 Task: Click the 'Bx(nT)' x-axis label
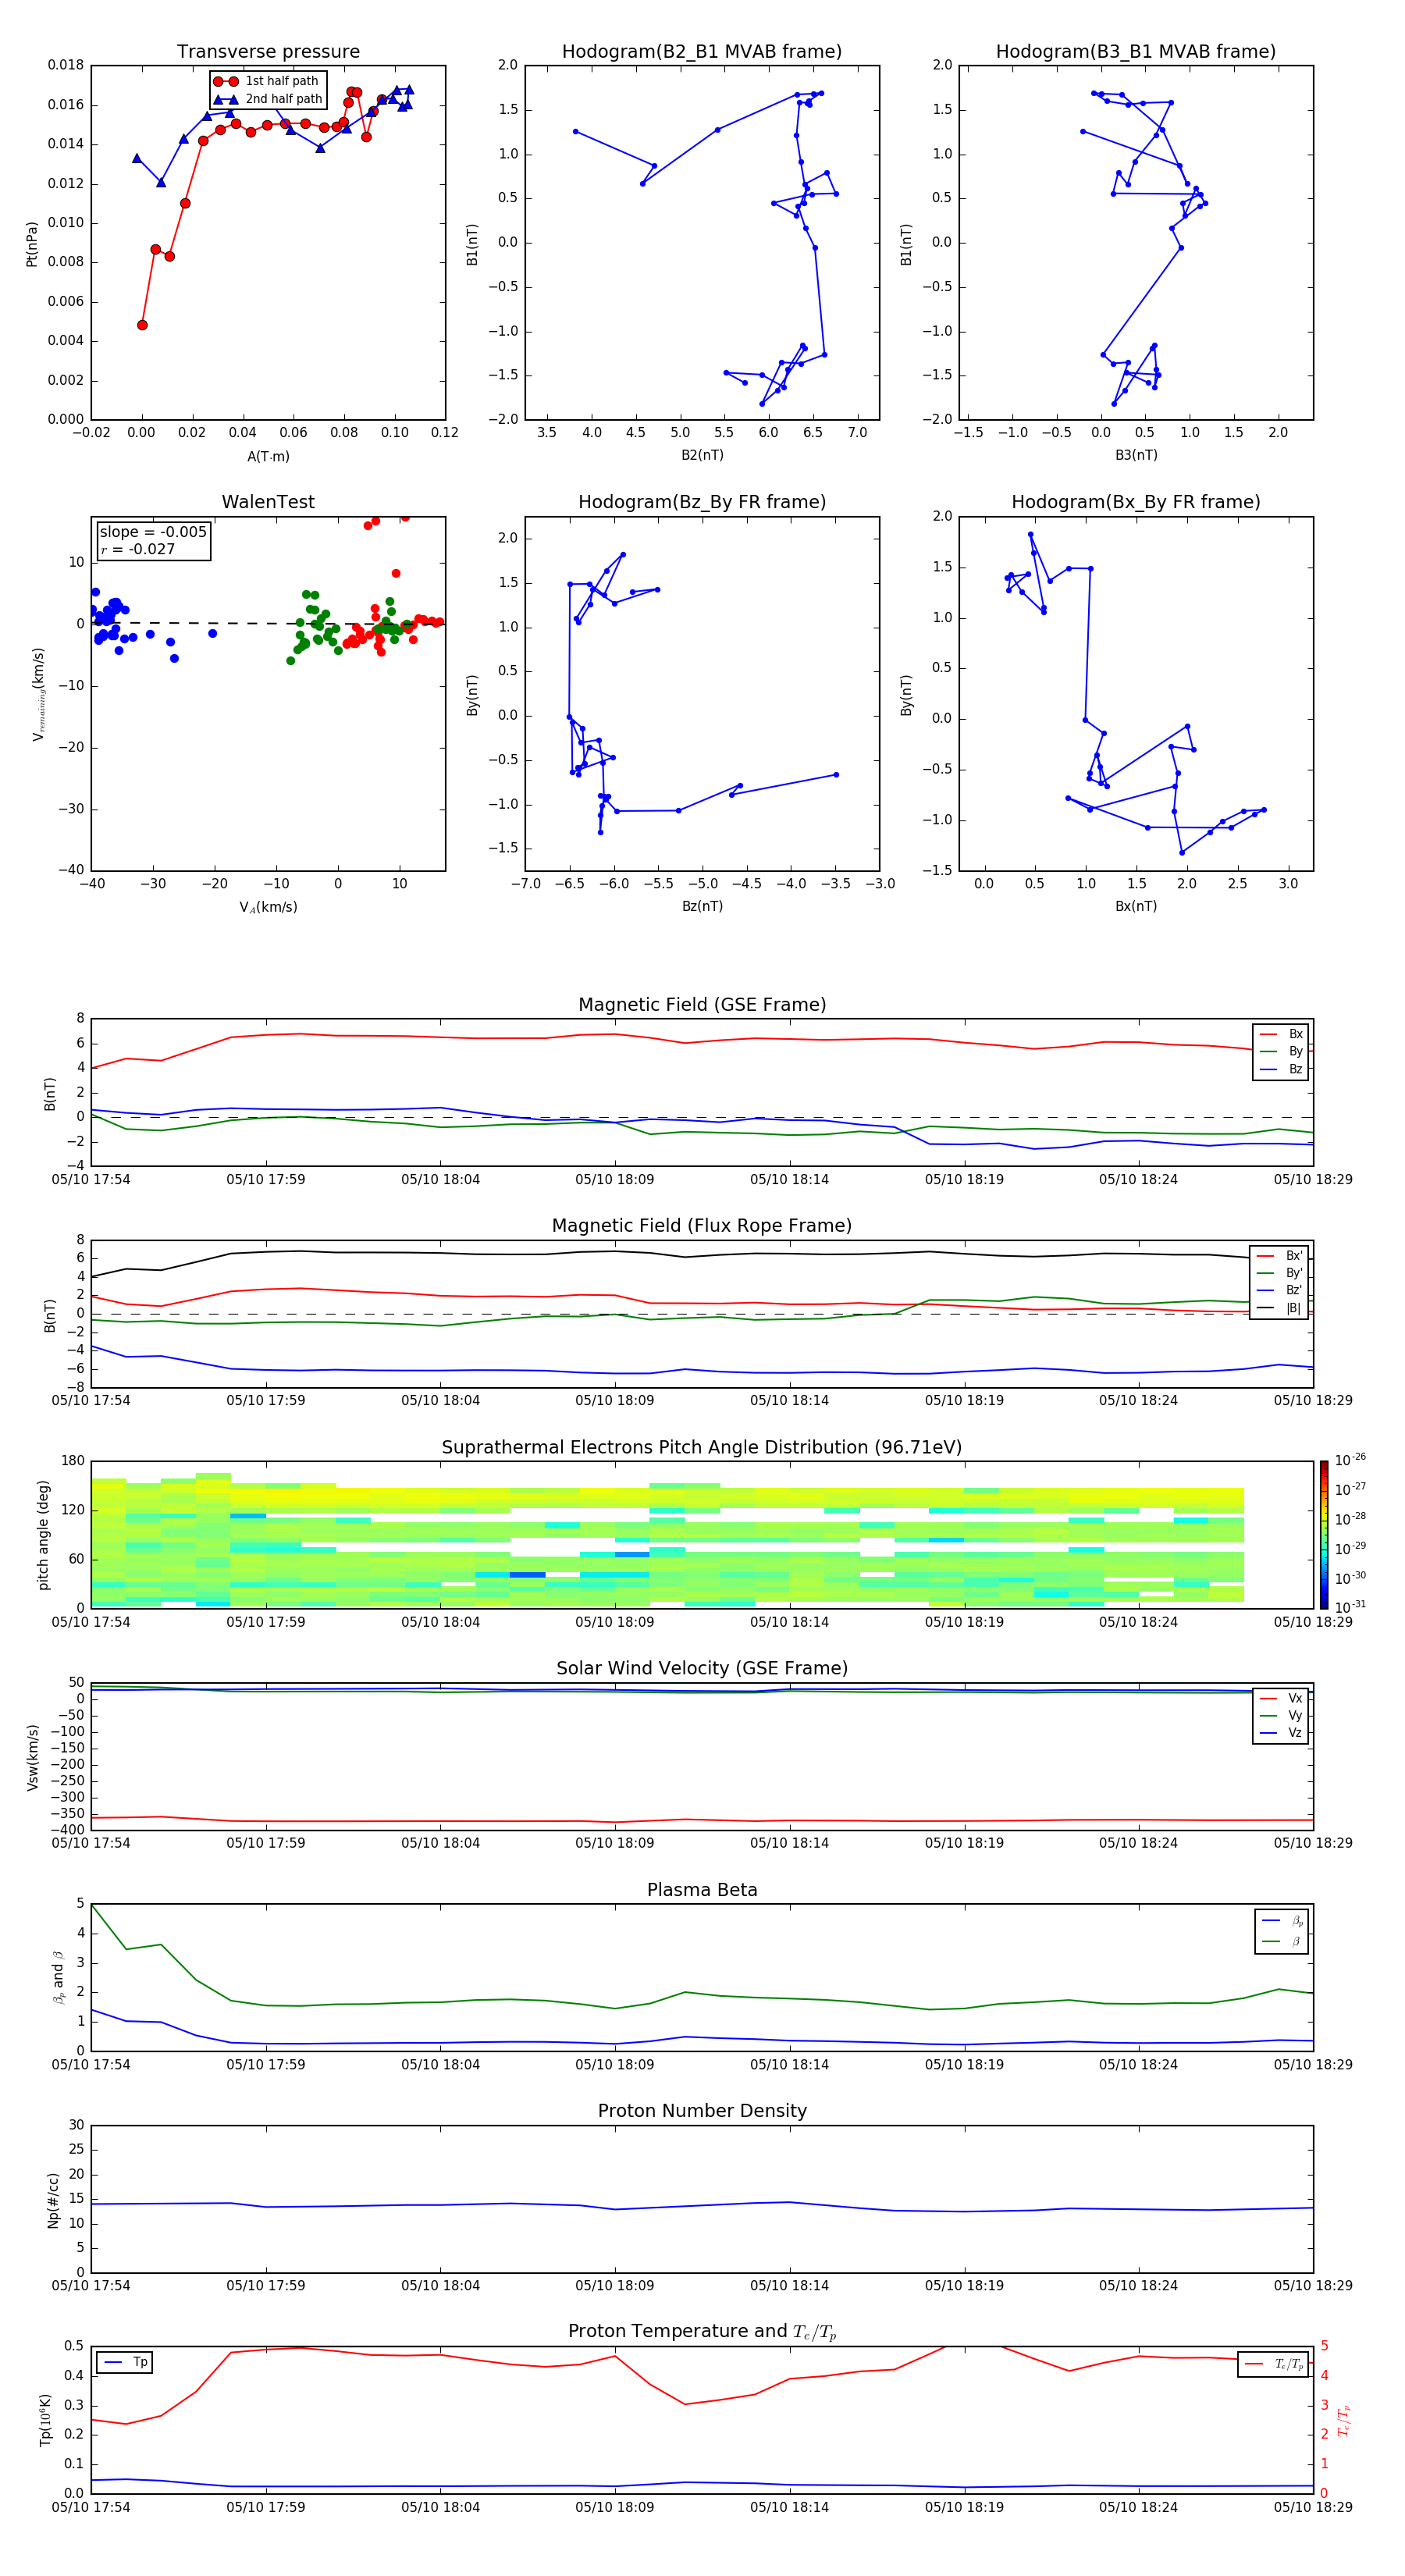click(x=1136, y=906)
